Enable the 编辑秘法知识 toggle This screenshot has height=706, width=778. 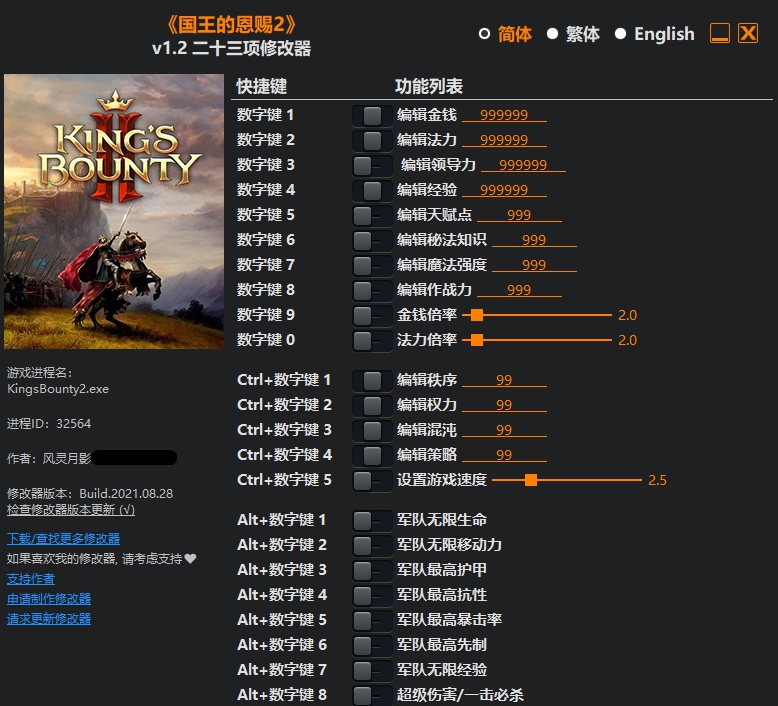[372, 241]
